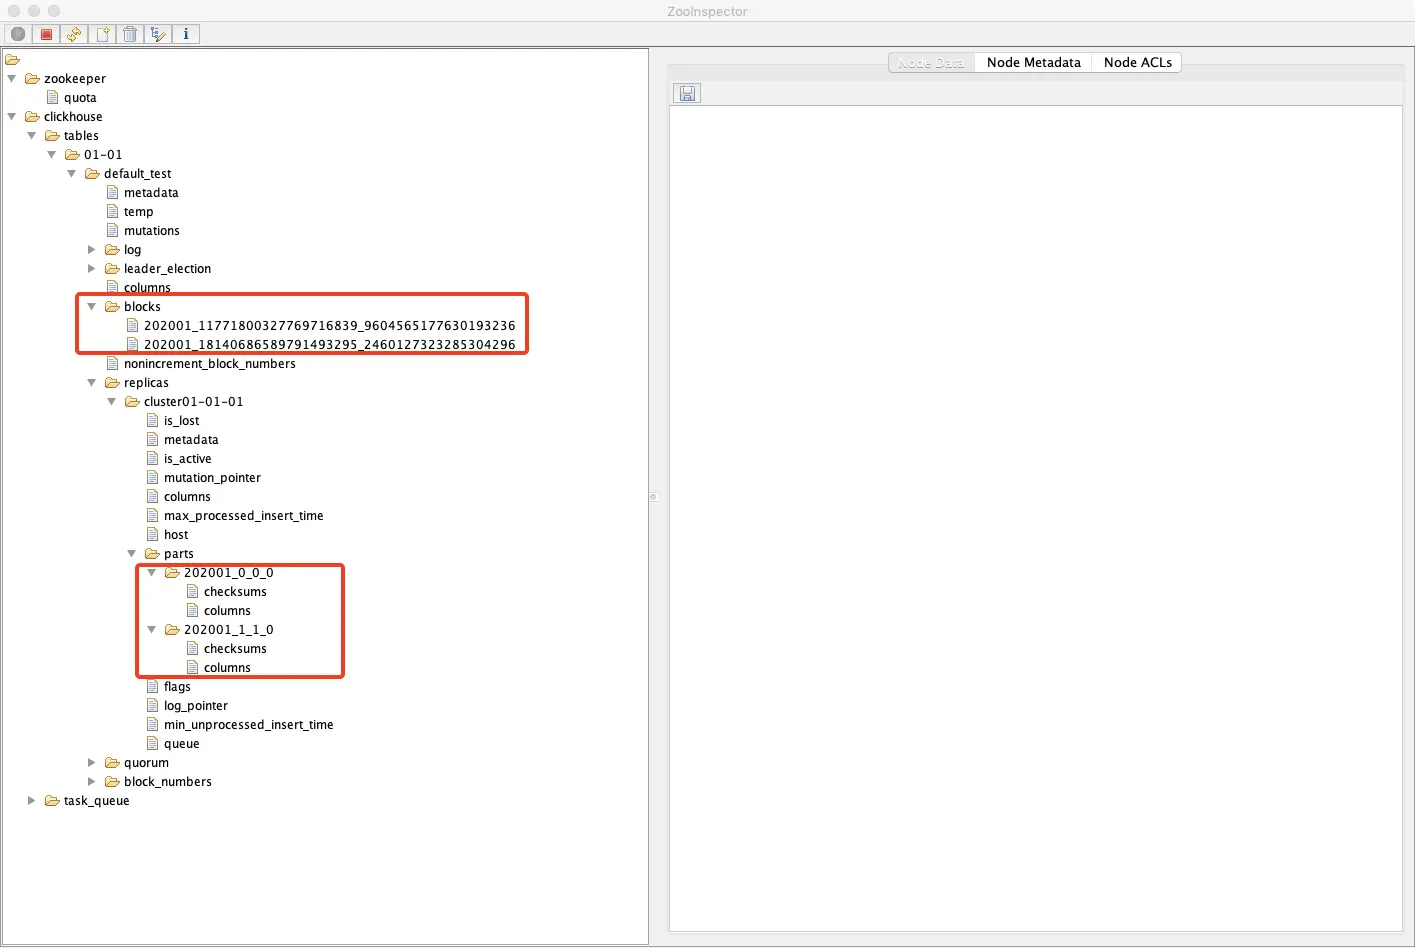Expand the leader_election node
Viewport: 1415px width, 948px height.
(x=92, y=269)
